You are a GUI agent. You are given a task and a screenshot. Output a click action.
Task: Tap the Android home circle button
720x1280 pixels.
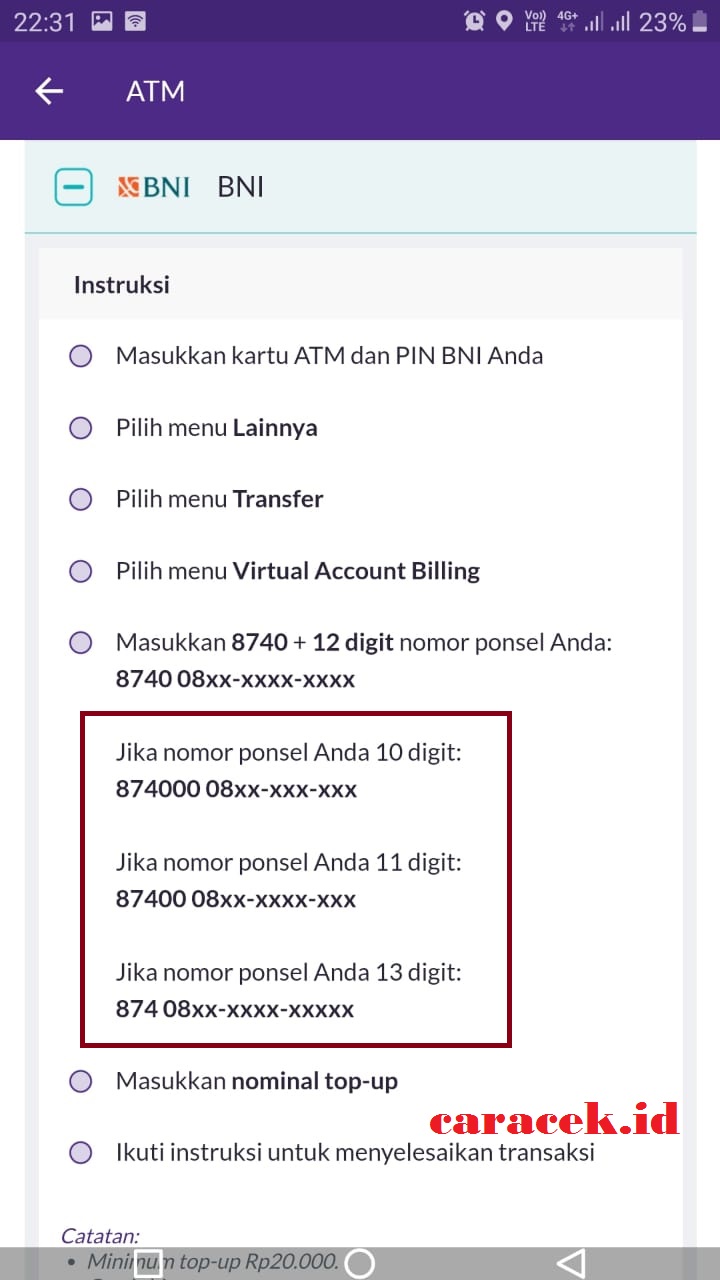point(359,1263)
